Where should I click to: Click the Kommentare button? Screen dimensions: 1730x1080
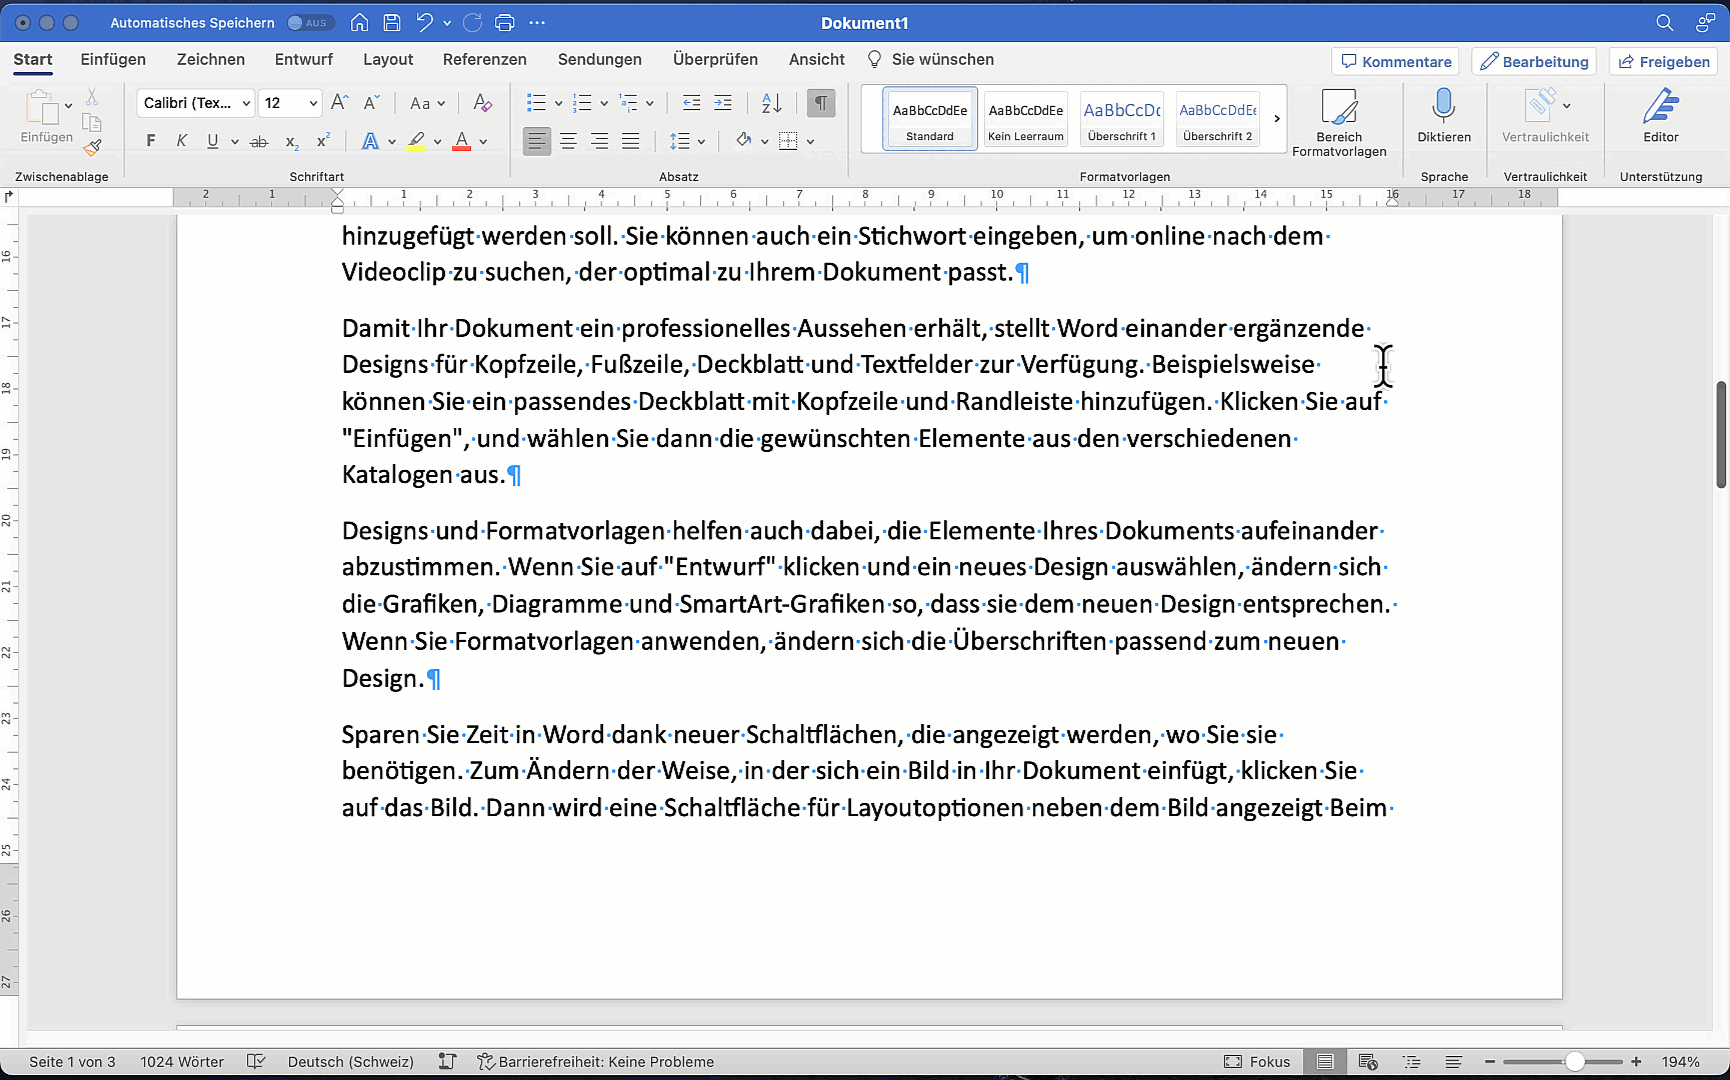tap(1395, 61)
